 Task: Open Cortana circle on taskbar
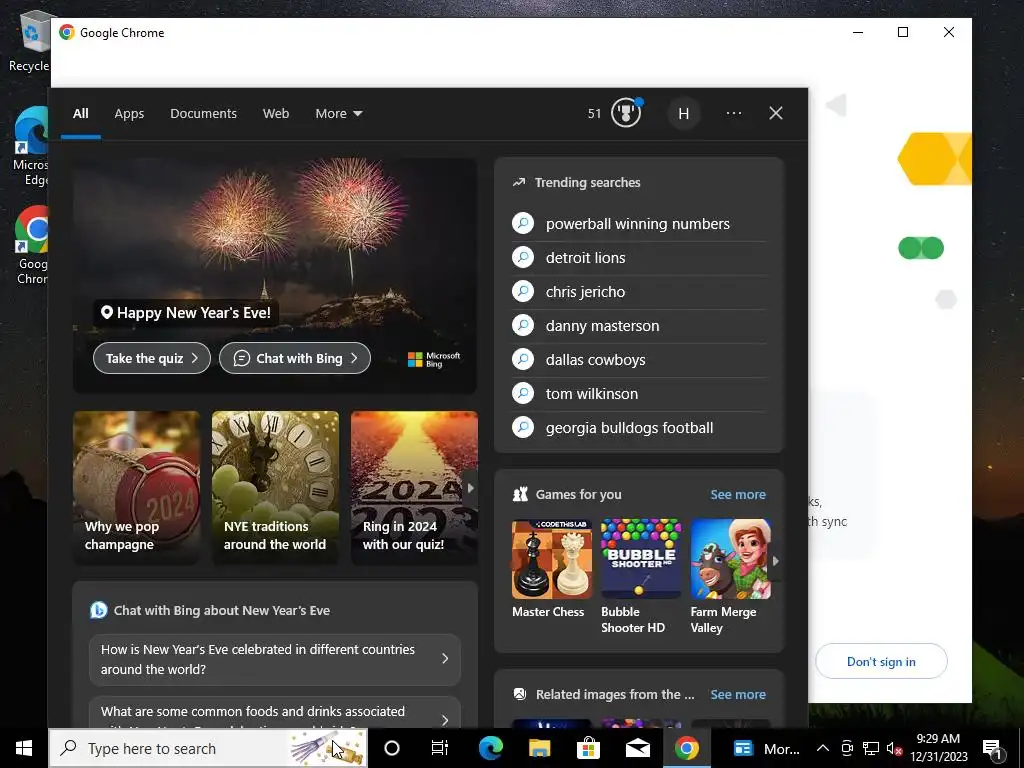(x=392, y=748)
